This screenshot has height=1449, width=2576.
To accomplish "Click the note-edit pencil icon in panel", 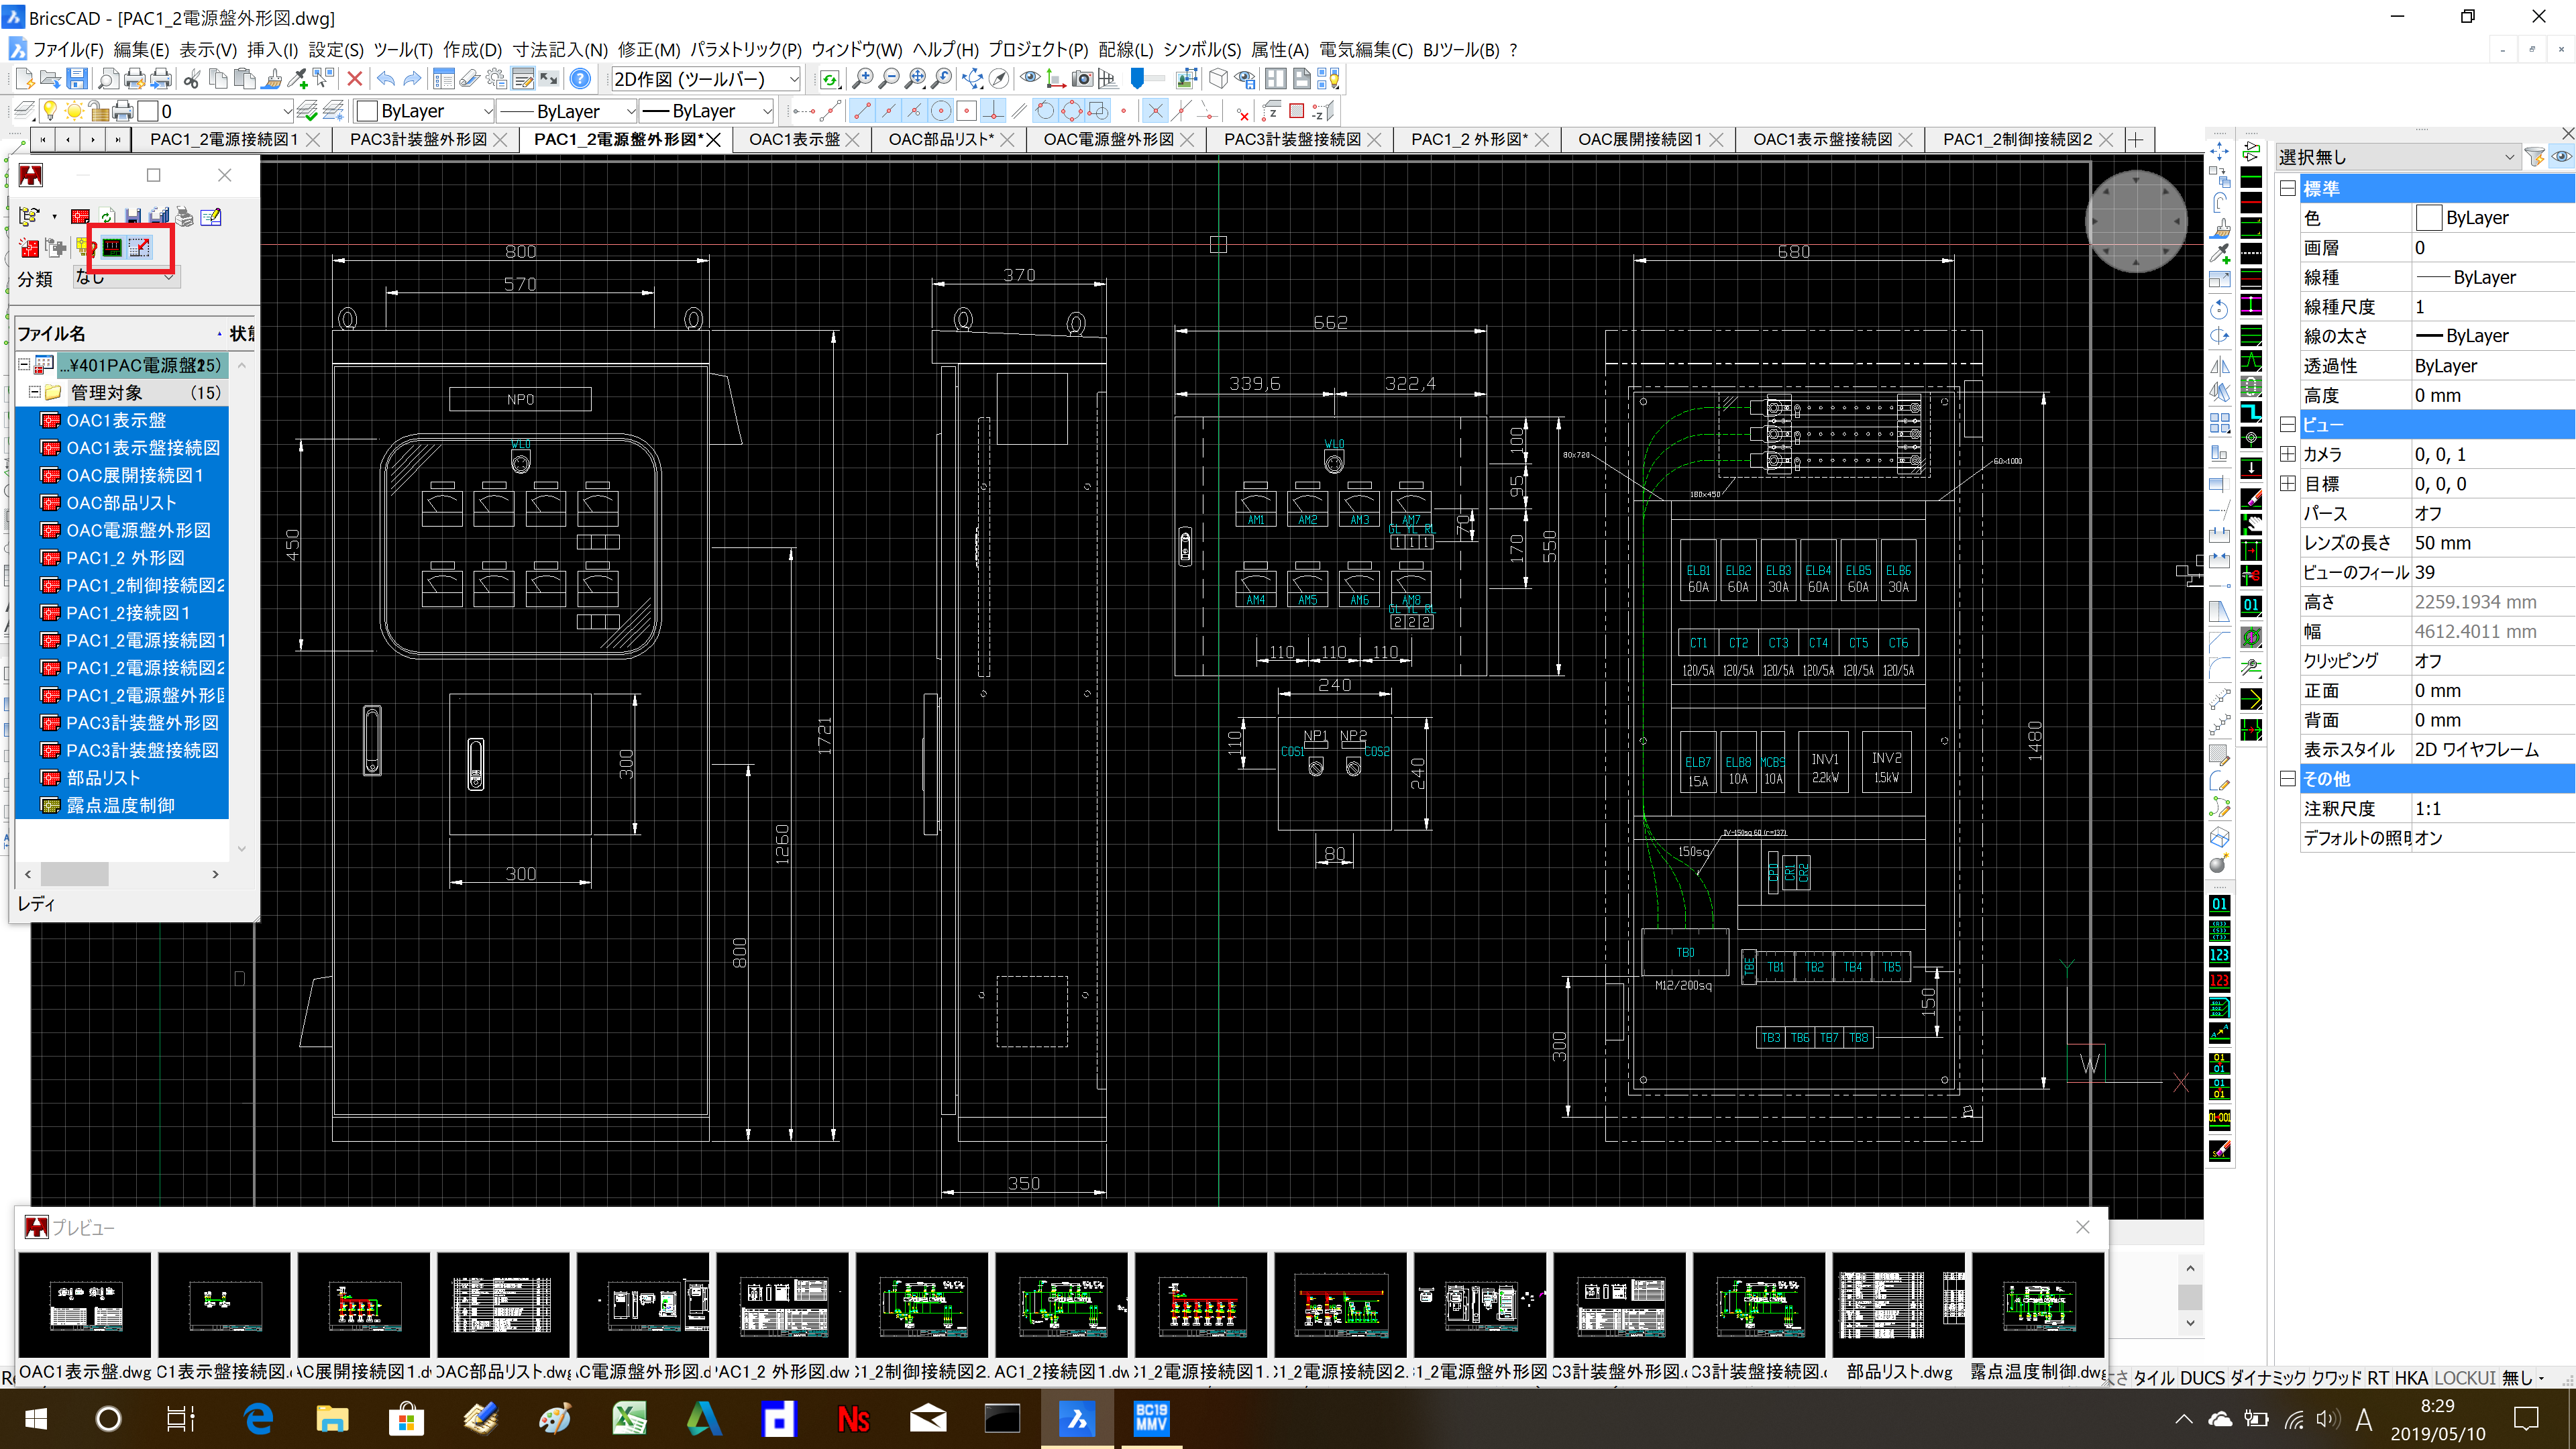I will pos(211,216).
